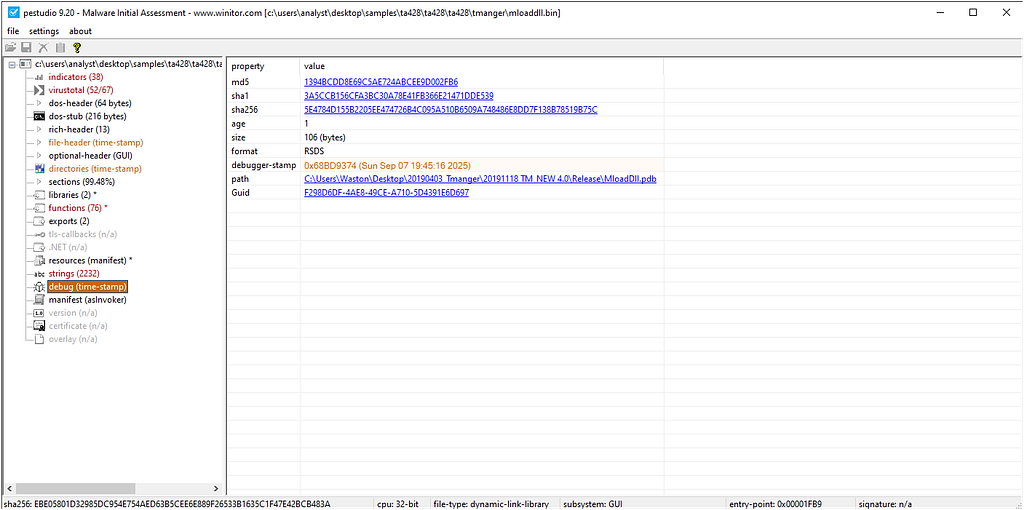The height and width of the screenshot is (510, 1024).
Task: Click the tls-callbacks key icon
Action: tap(39, 234)
